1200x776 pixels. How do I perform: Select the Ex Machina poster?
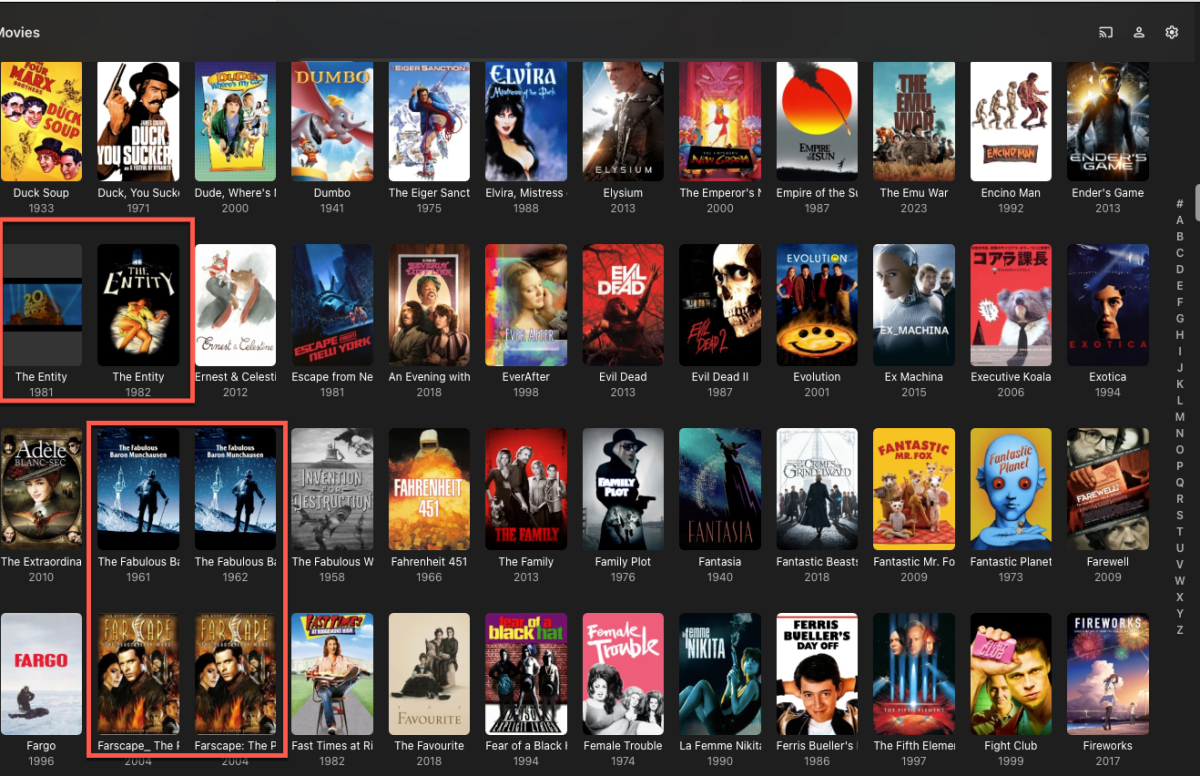click(x=913, y=305)
